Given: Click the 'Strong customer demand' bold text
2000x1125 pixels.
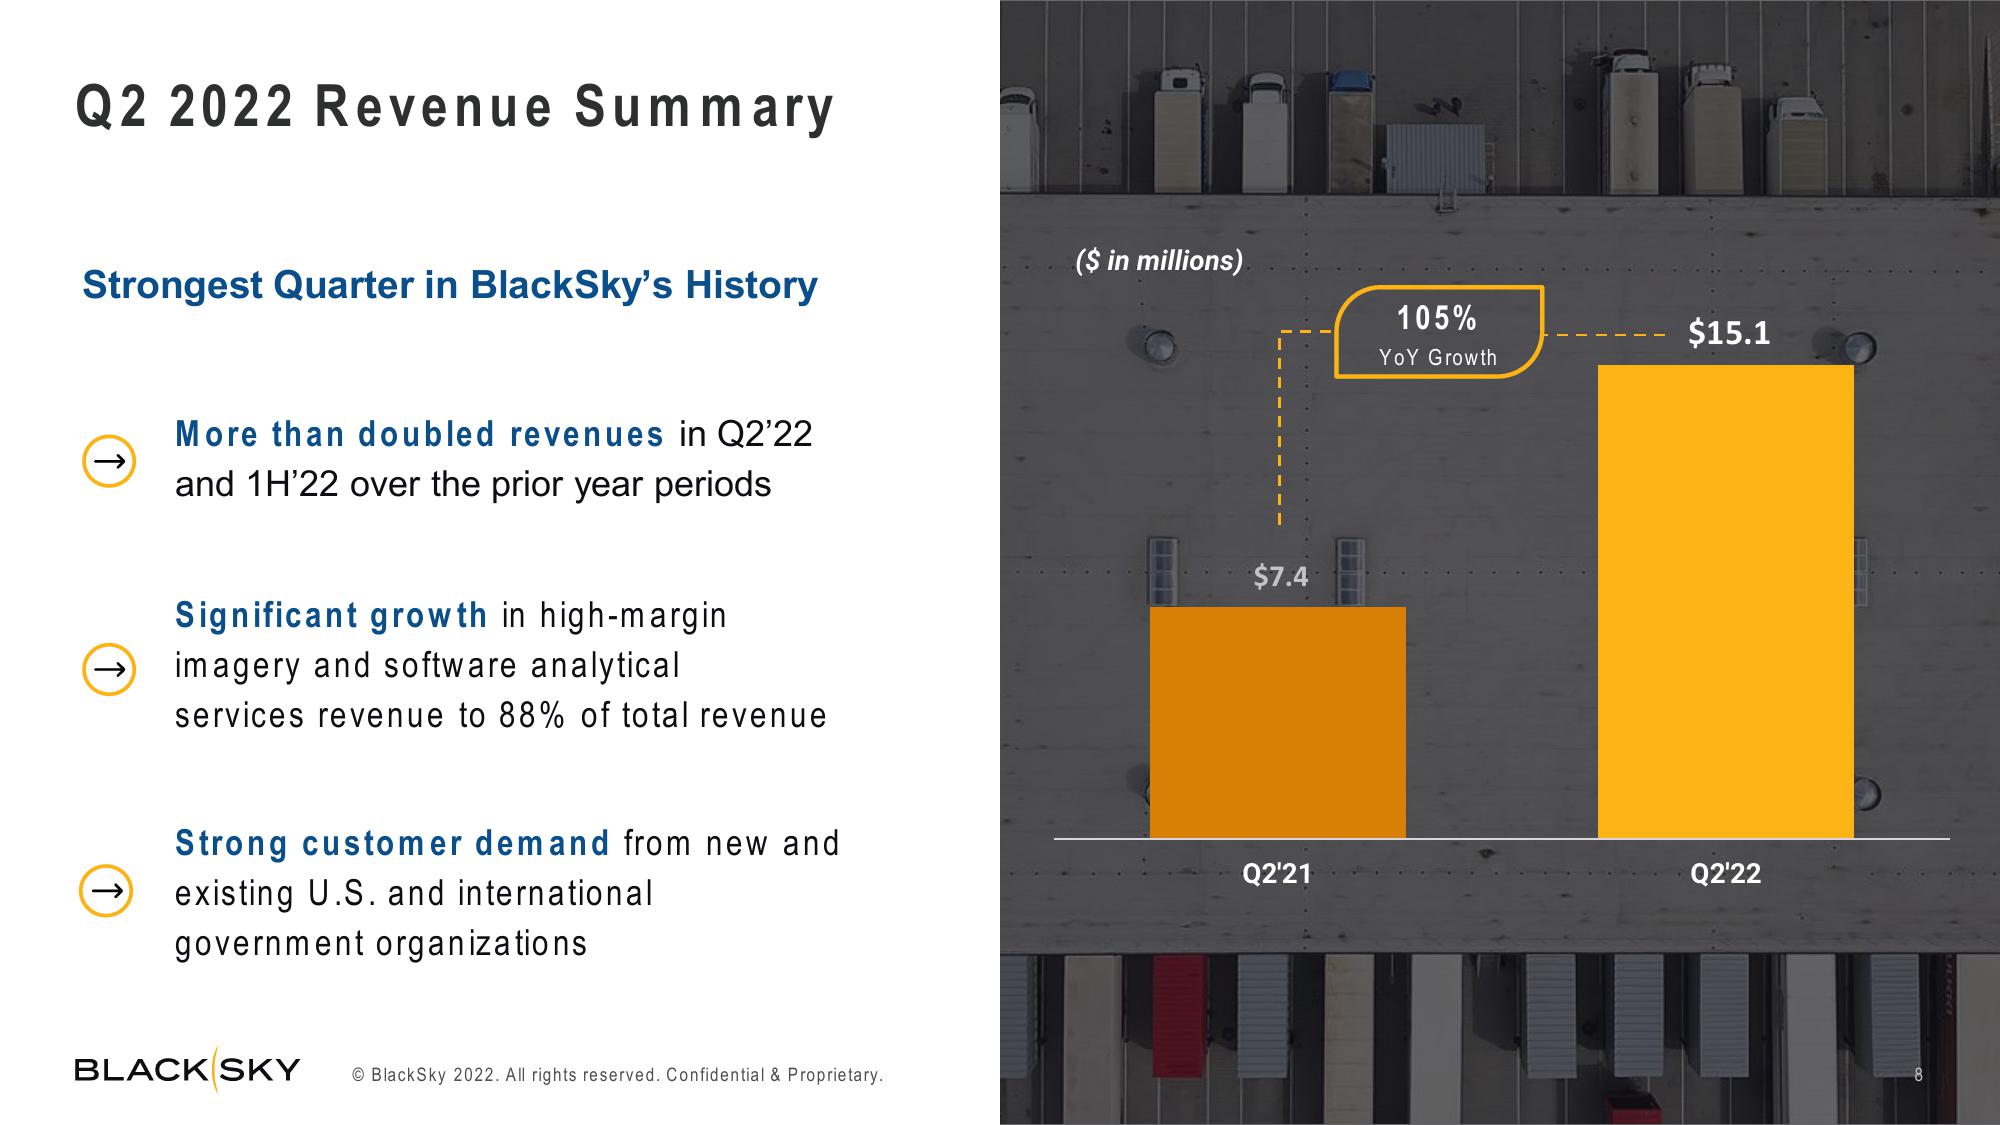Looking at the screenshot, I should (x=393, y=843).
